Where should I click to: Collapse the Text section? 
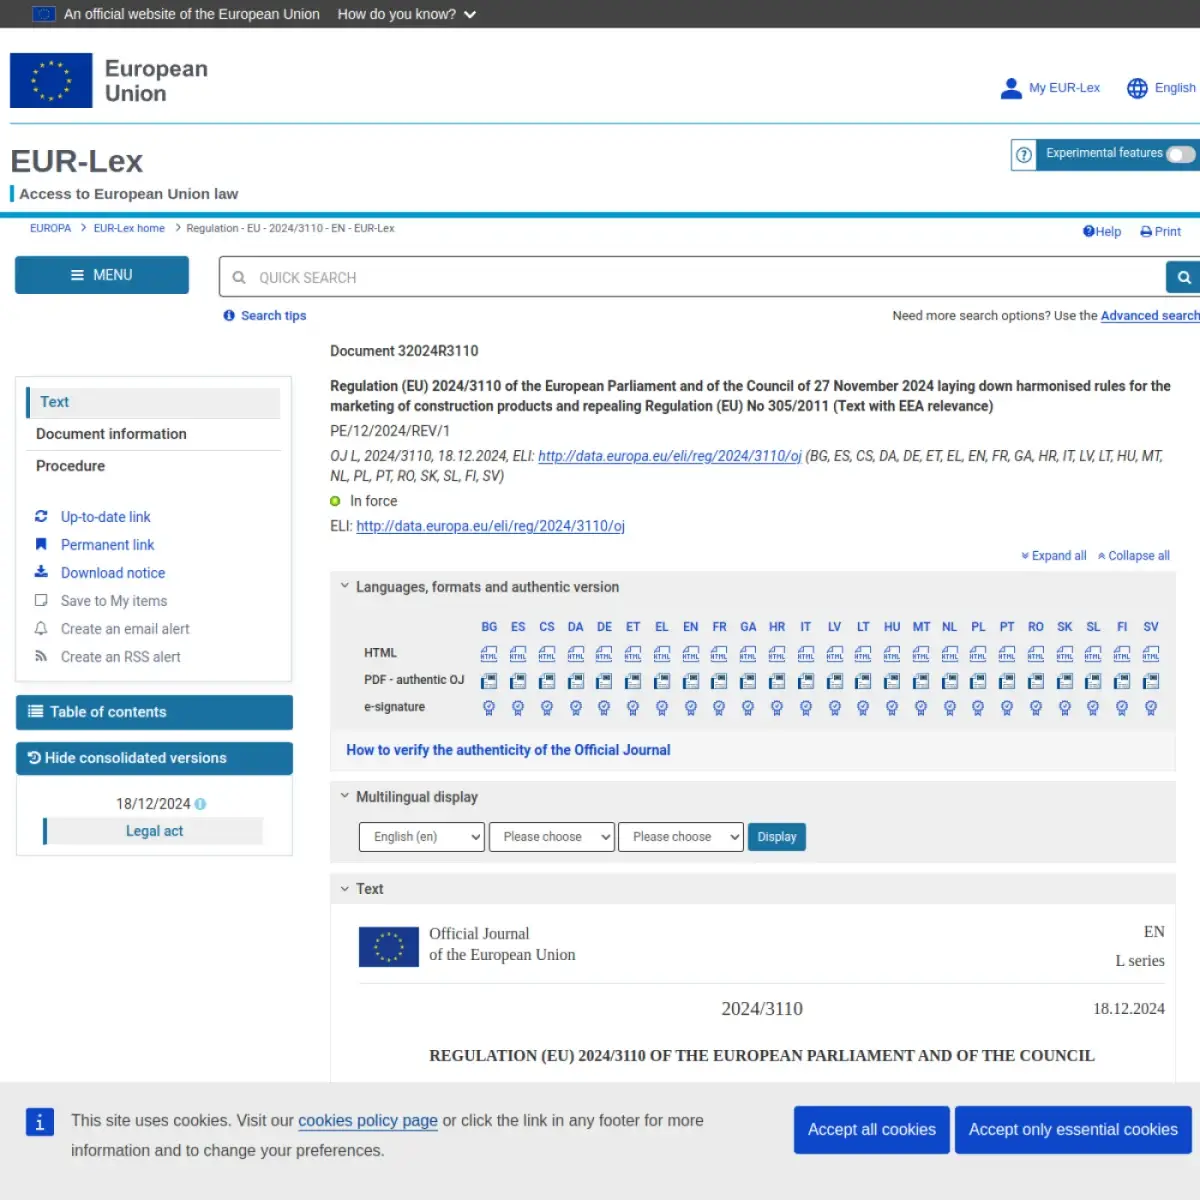click(x=345, y=888)
